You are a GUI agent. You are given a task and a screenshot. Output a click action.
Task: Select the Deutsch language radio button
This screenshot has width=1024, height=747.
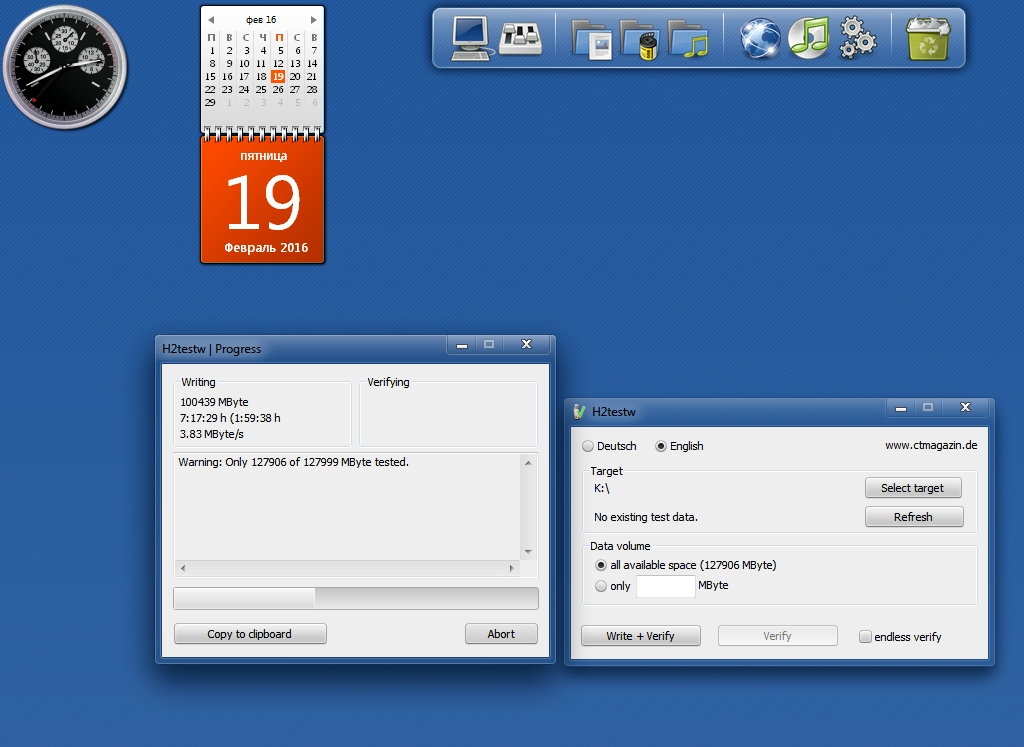[x=588, y=446]
